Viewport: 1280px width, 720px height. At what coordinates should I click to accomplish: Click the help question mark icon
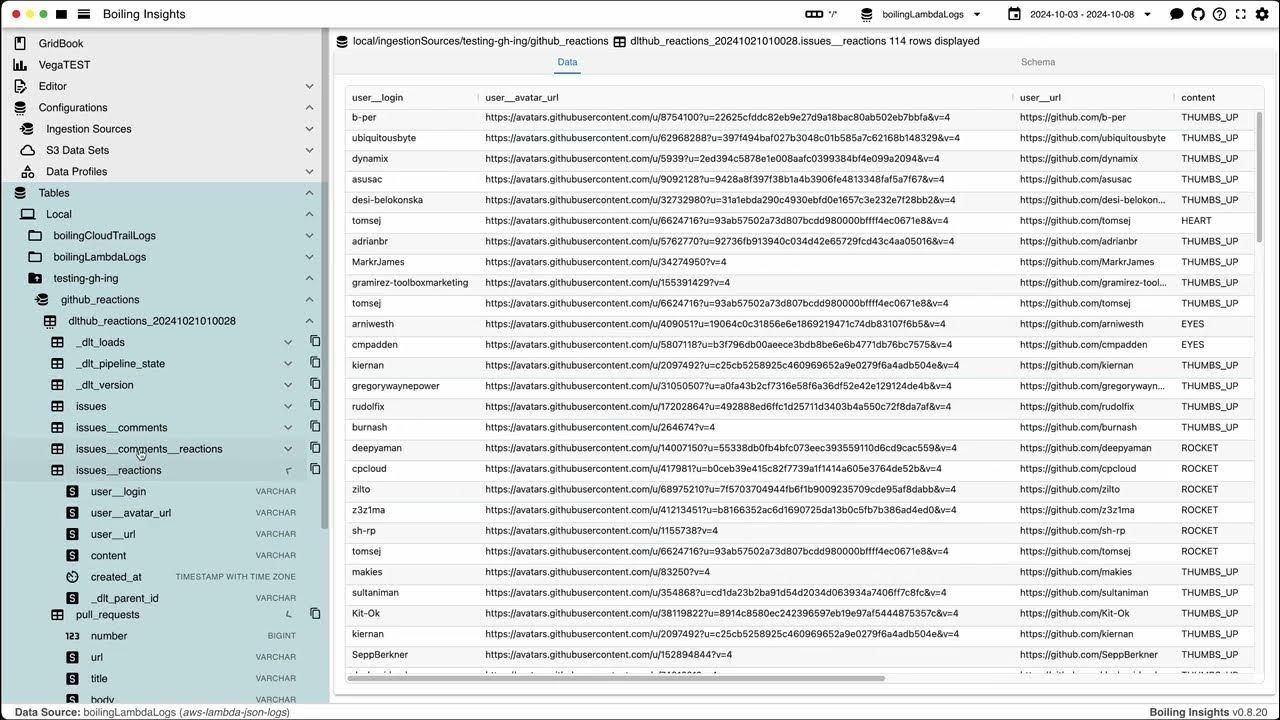[1218, 14]
